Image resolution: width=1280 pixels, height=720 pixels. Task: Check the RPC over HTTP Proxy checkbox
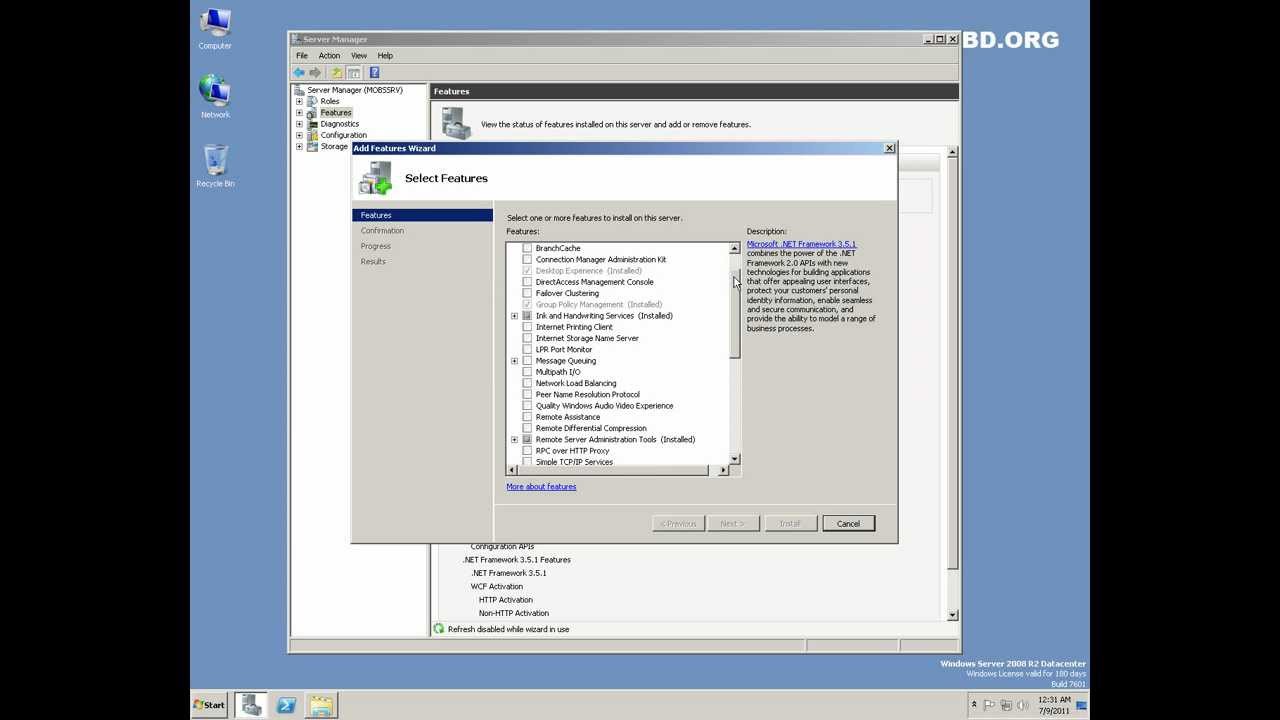click(x=527, y=451)
